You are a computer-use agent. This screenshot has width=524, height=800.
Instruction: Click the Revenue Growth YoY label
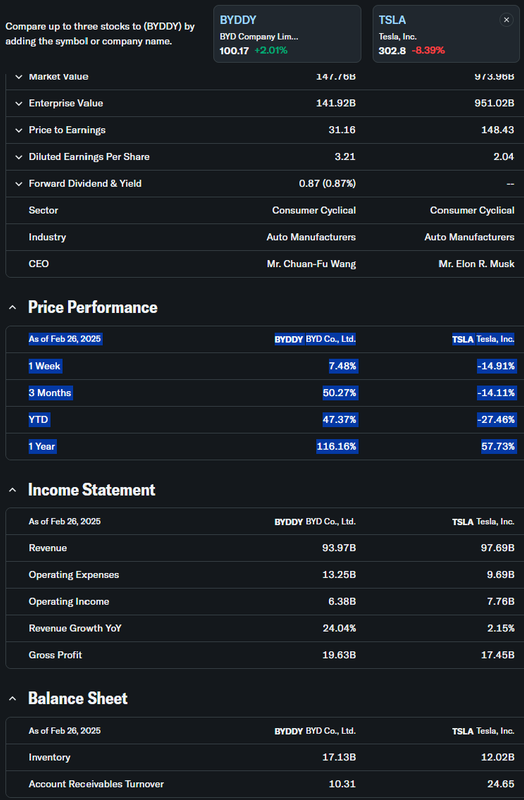coord(75,629)
